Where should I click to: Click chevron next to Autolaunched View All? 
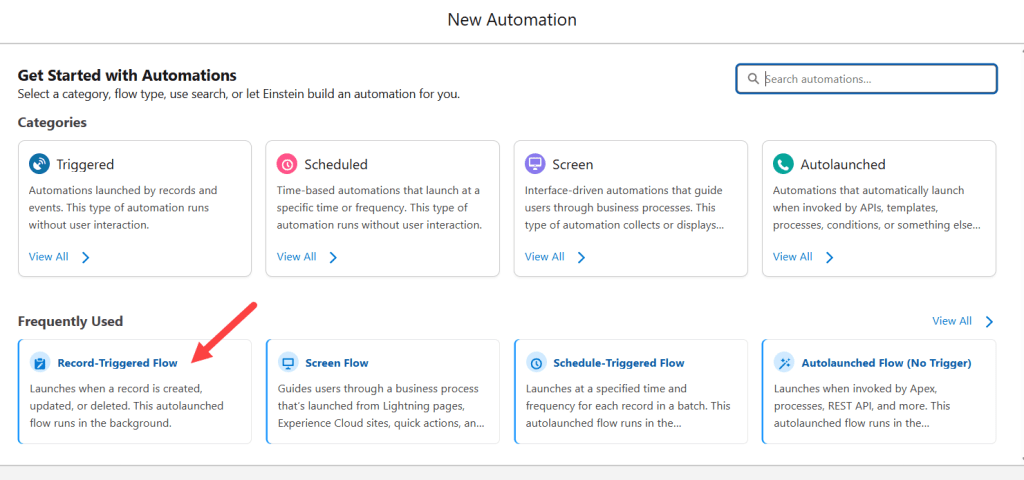[x=829, y=257]
